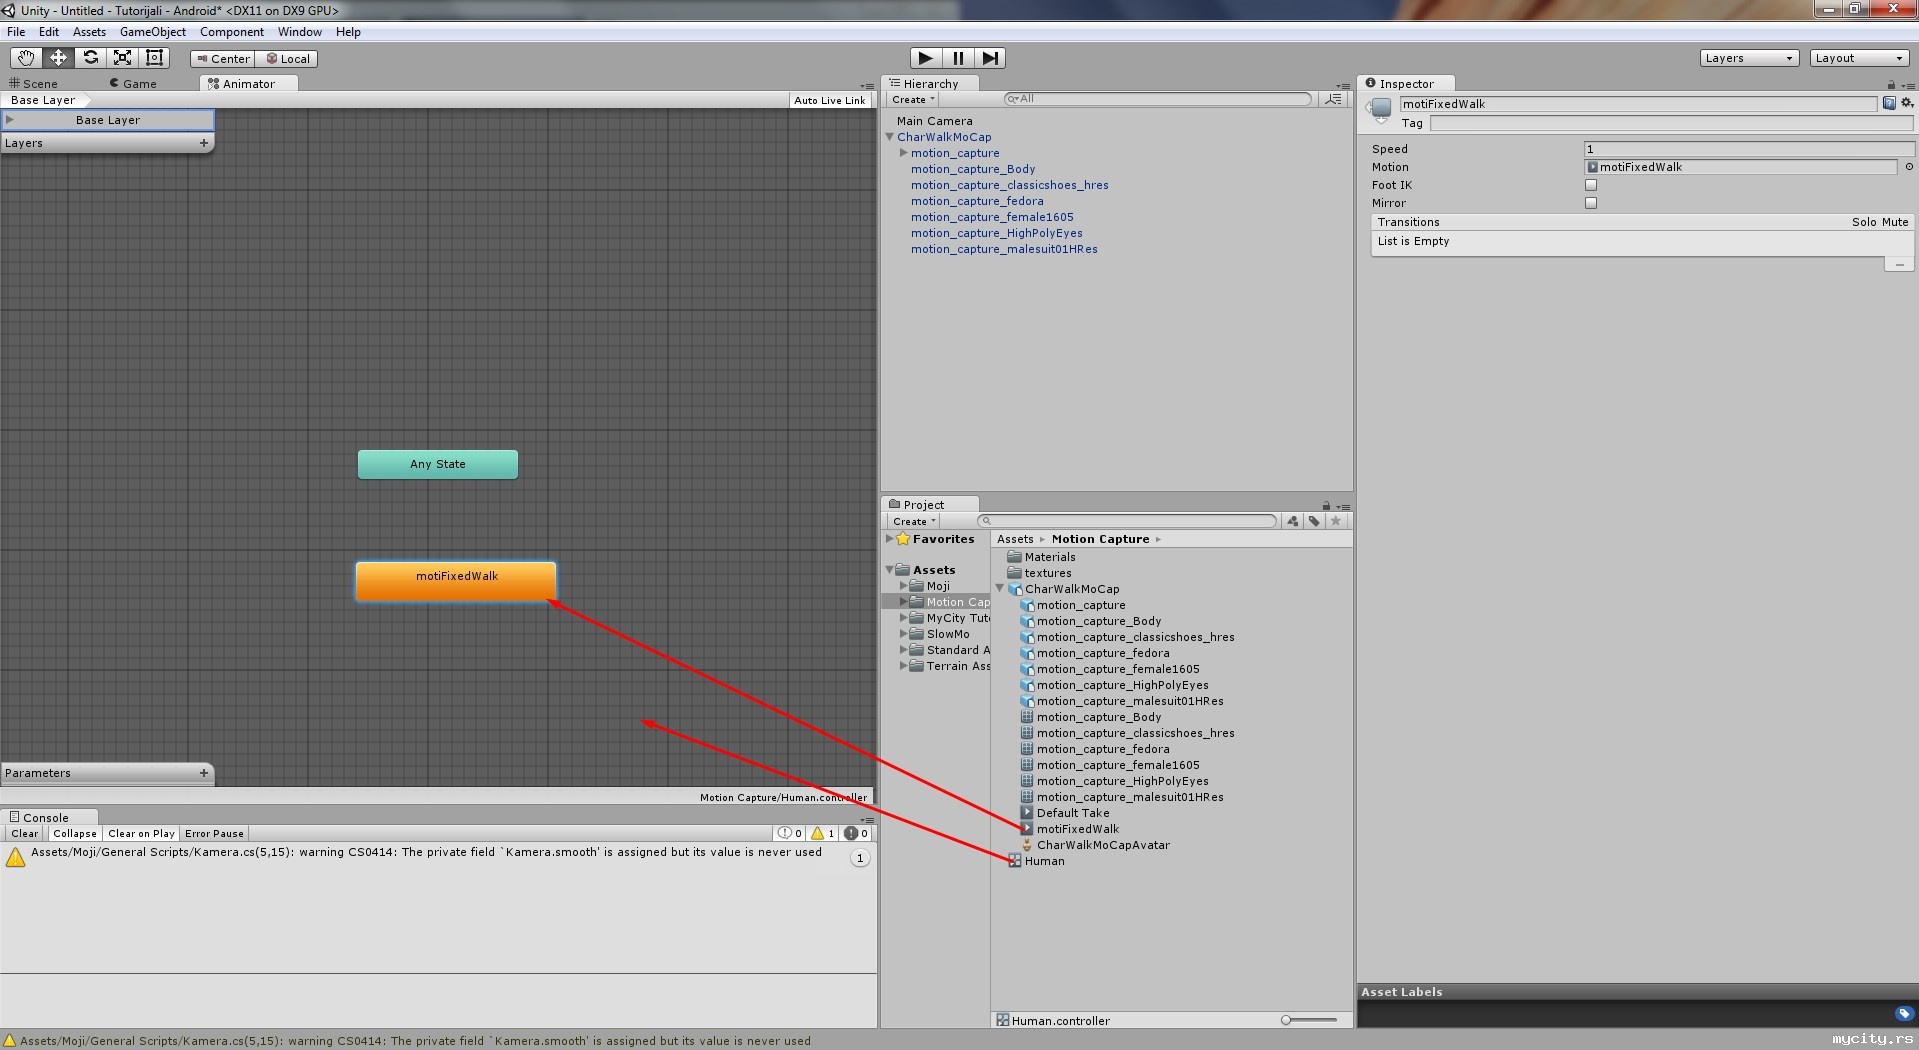Click the Speed value field

1748,149
